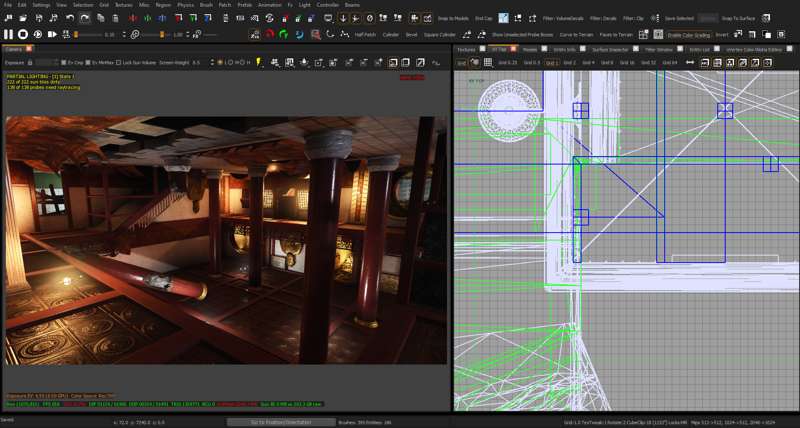Click the Open file folder icon

(x=23, y=18)
